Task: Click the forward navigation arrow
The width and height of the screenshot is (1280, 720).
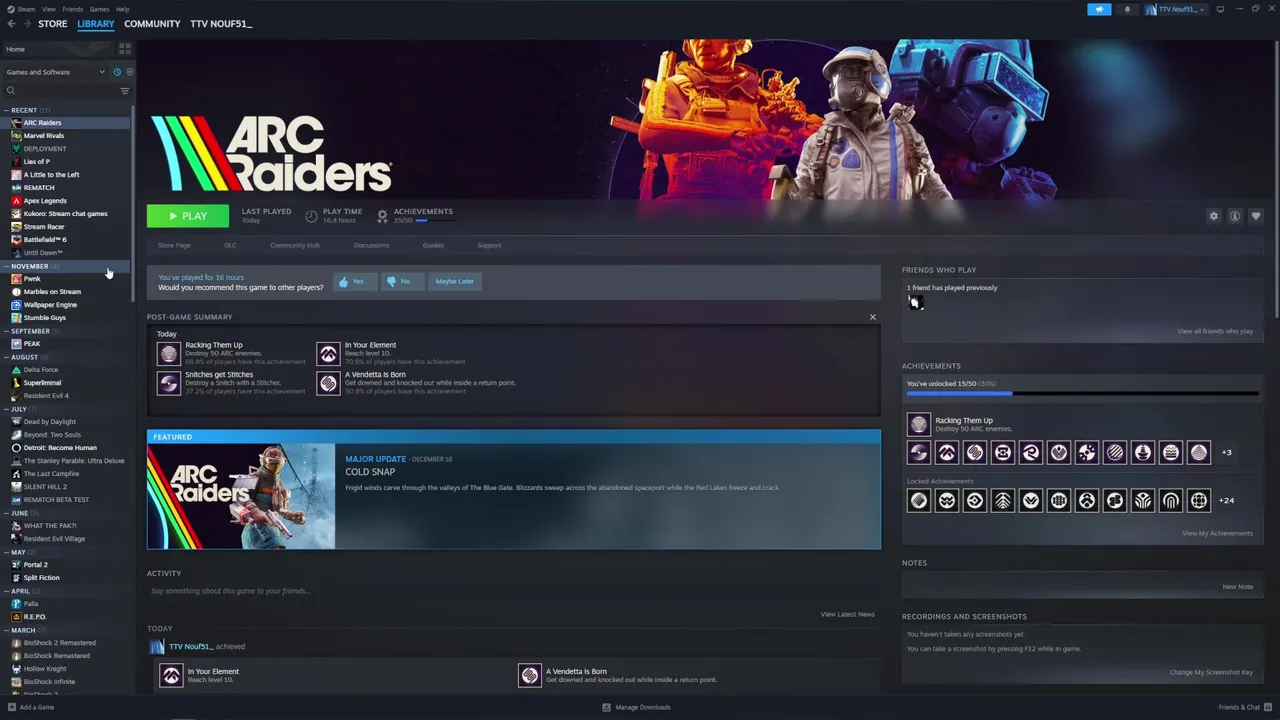Action: 25,24
